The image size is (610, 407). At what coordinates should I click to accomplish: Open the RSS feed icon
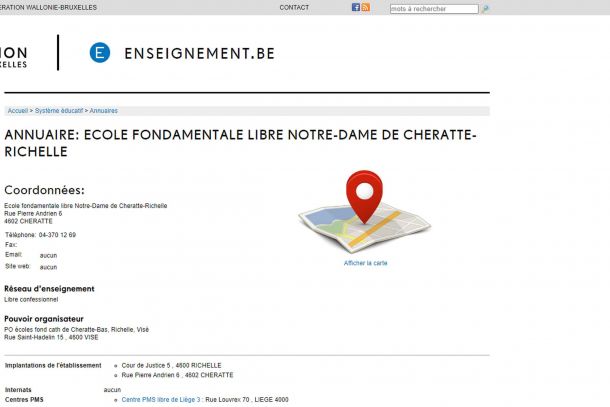pyautogui.click(x=365, y=8)
